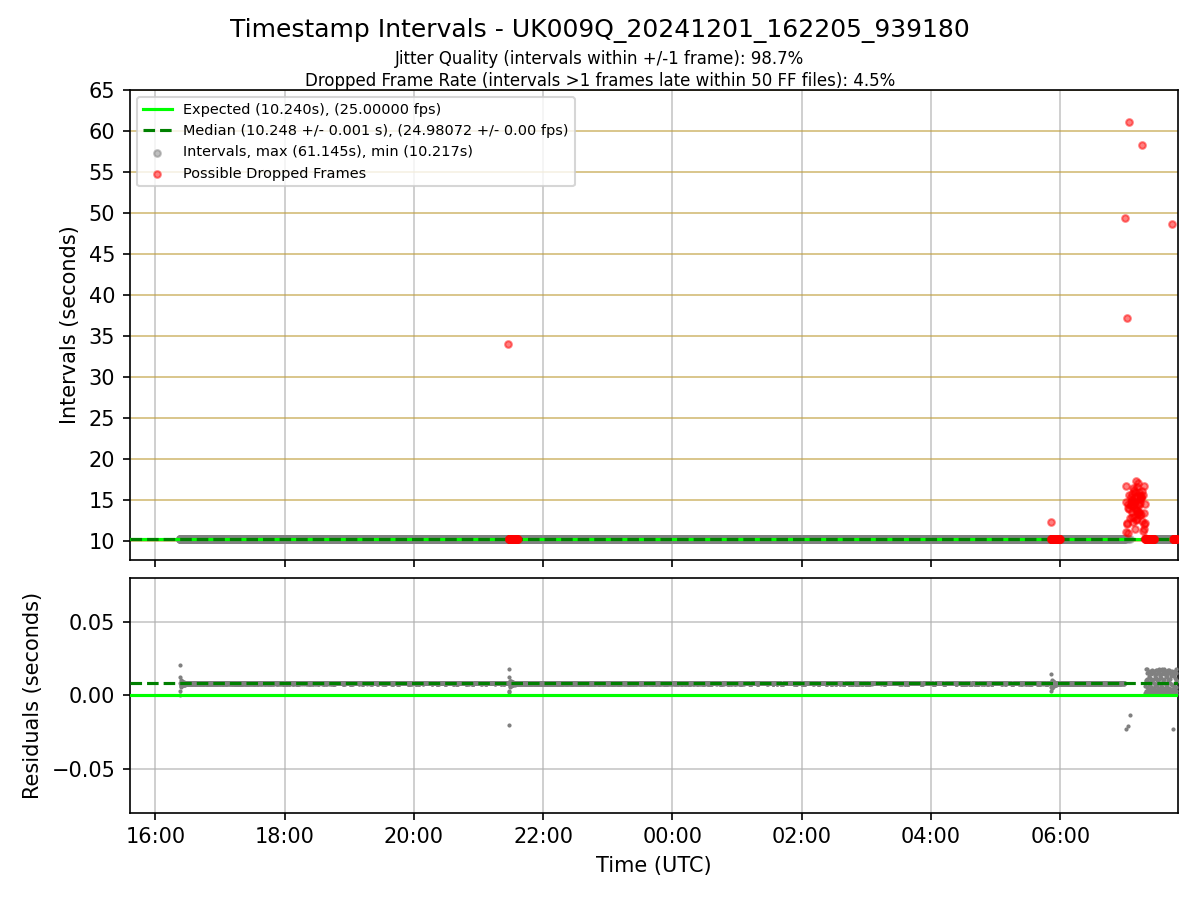Click the 'Jitter Quality' subtitle line
The height and width of the screenshot is (900, 1200).
click(x=599, y=58)
